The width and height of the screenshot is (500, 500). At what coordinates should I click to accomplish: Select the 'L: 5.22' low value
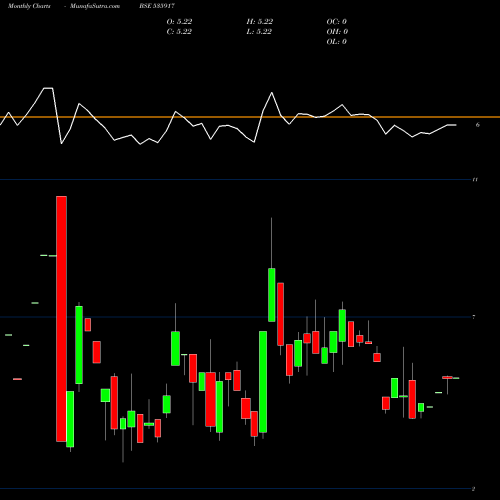click(x=259, y=31)
